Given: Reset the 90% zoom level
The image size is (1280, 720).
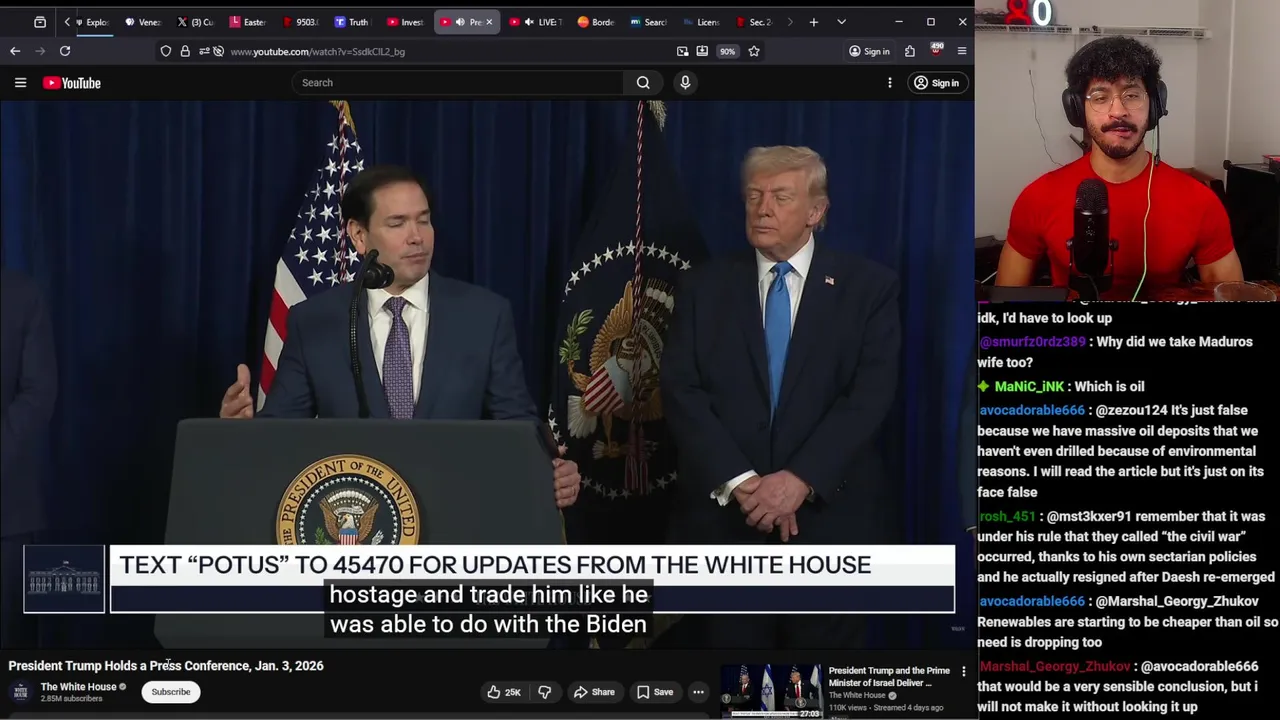Looking at the screenshot, I should point(728,51).
